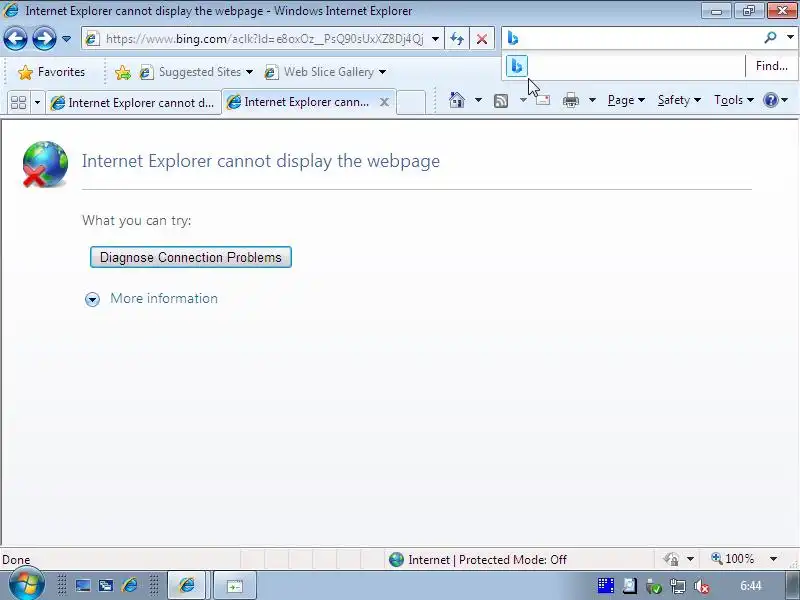Add to Favorites Bar star icon

[x=122, y=72]
